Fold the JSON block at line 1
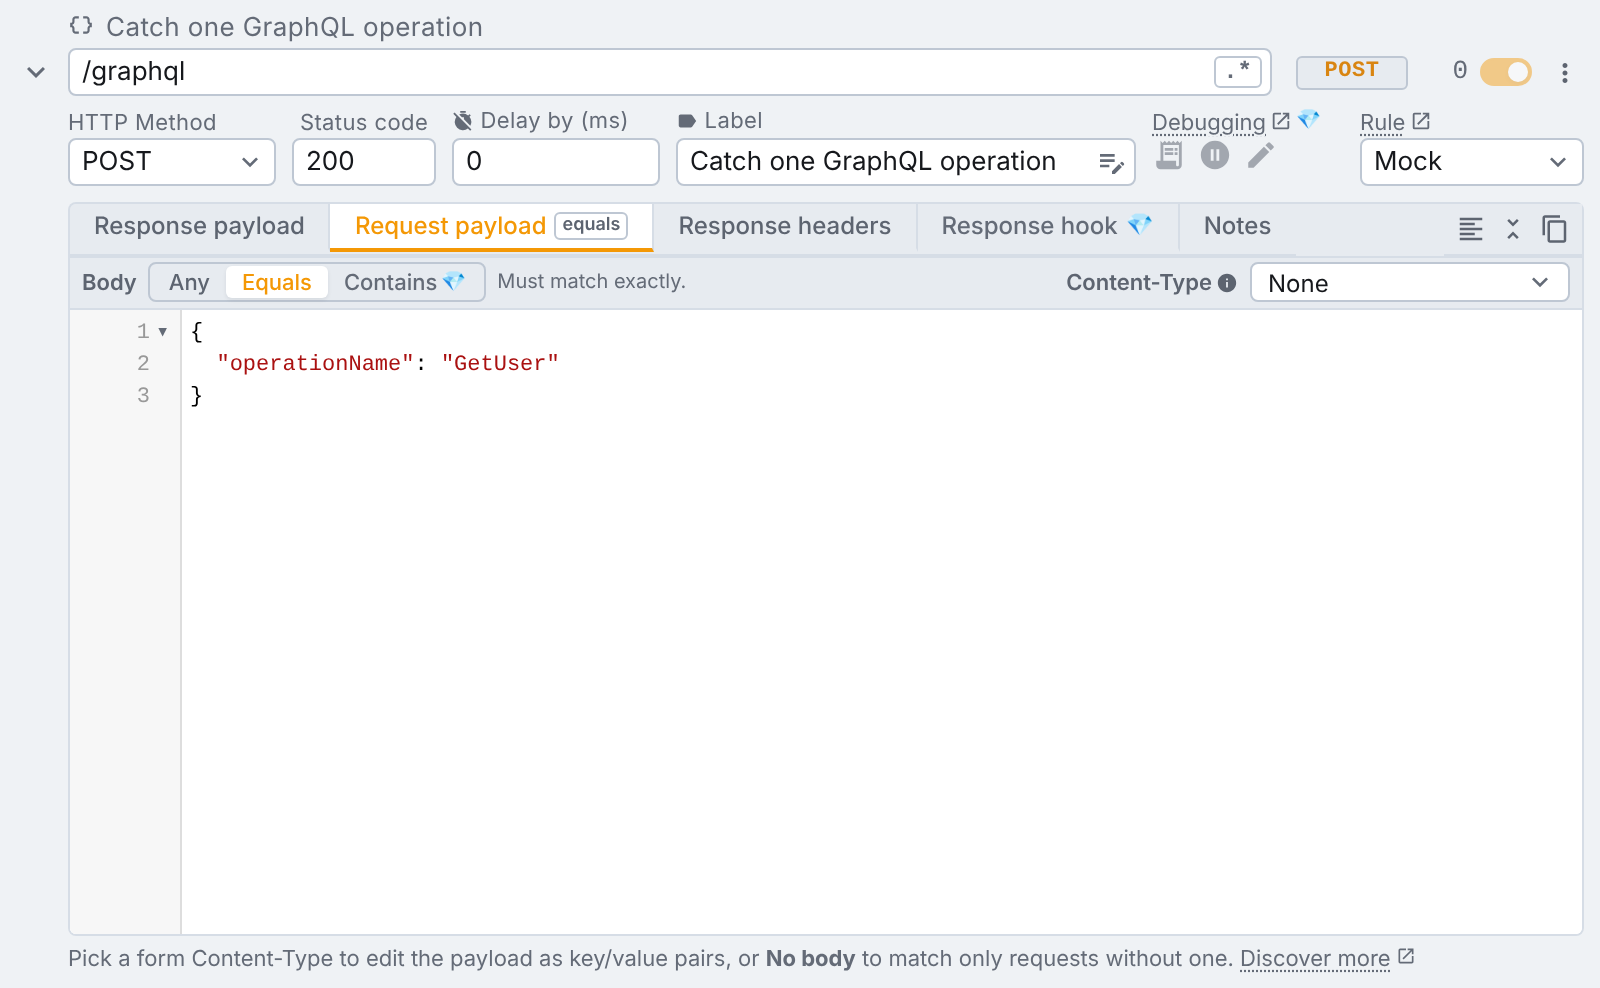 [x=163, y=332]
